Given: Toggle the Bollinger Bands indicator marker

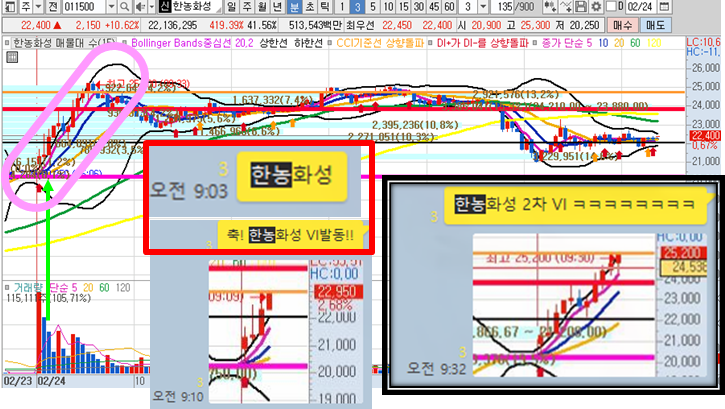Looking at the screenshot, I should coord(125,43).
